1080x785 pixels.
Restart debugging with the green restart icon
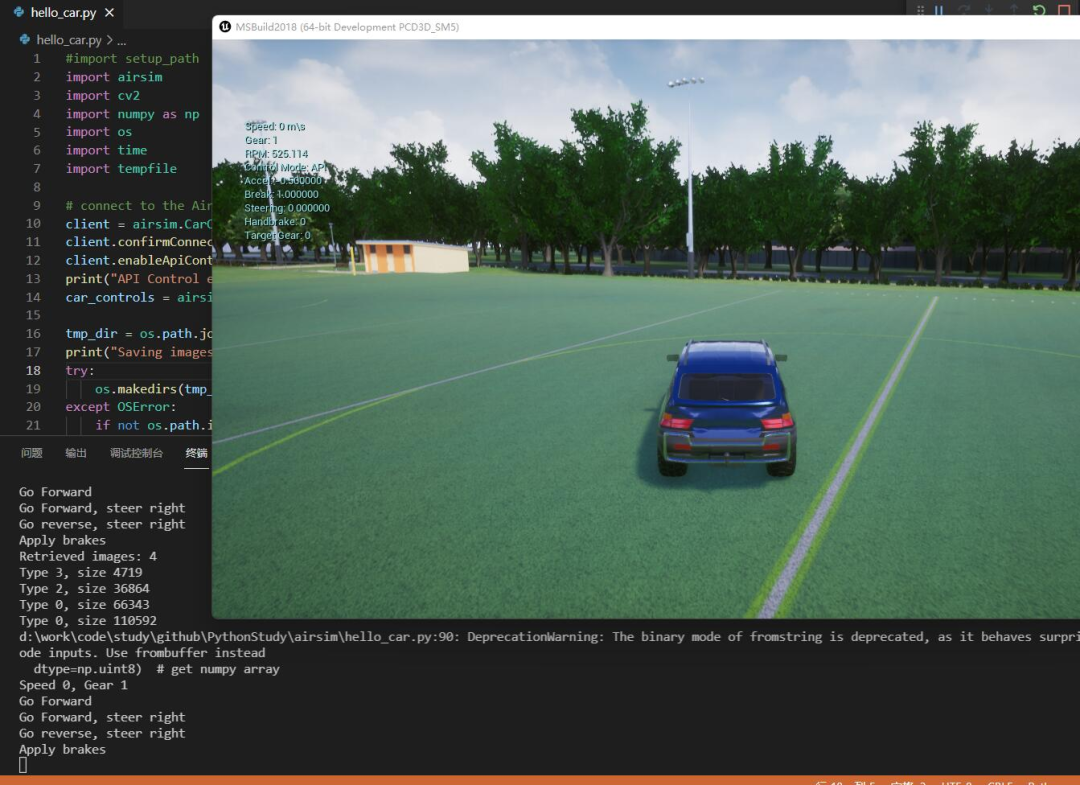coord(1040,9)
